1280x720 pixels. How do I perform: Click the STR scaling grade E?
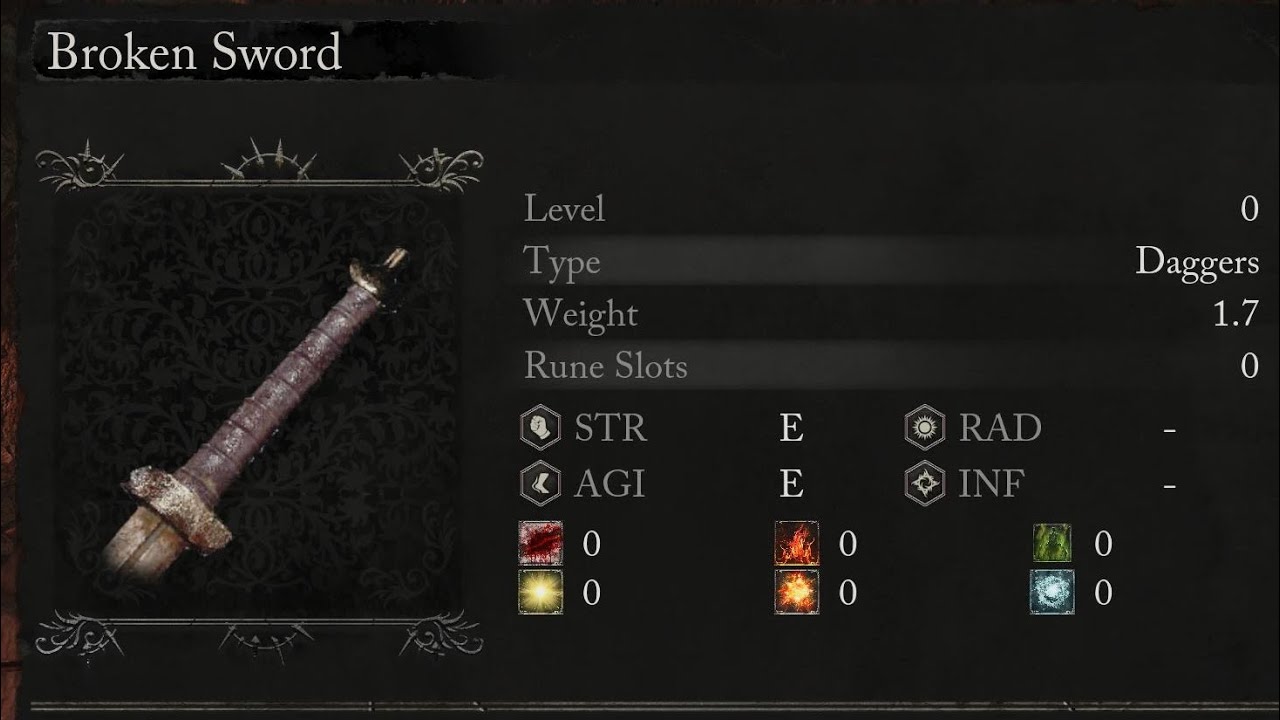[791, 428]
